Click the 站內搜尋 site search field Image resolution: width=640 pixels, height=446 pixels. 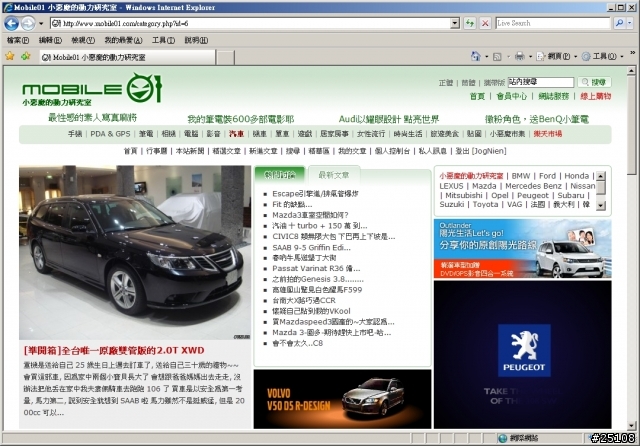click(x=541, y=82)
